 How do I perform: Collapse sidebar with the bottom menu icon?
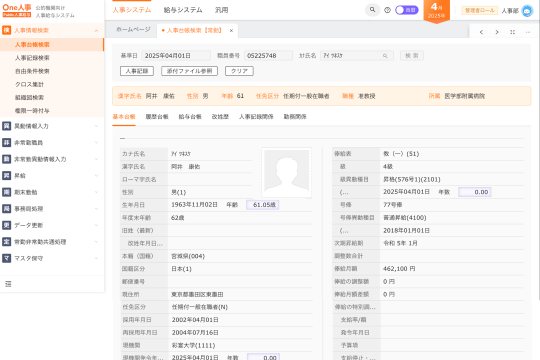8,284
